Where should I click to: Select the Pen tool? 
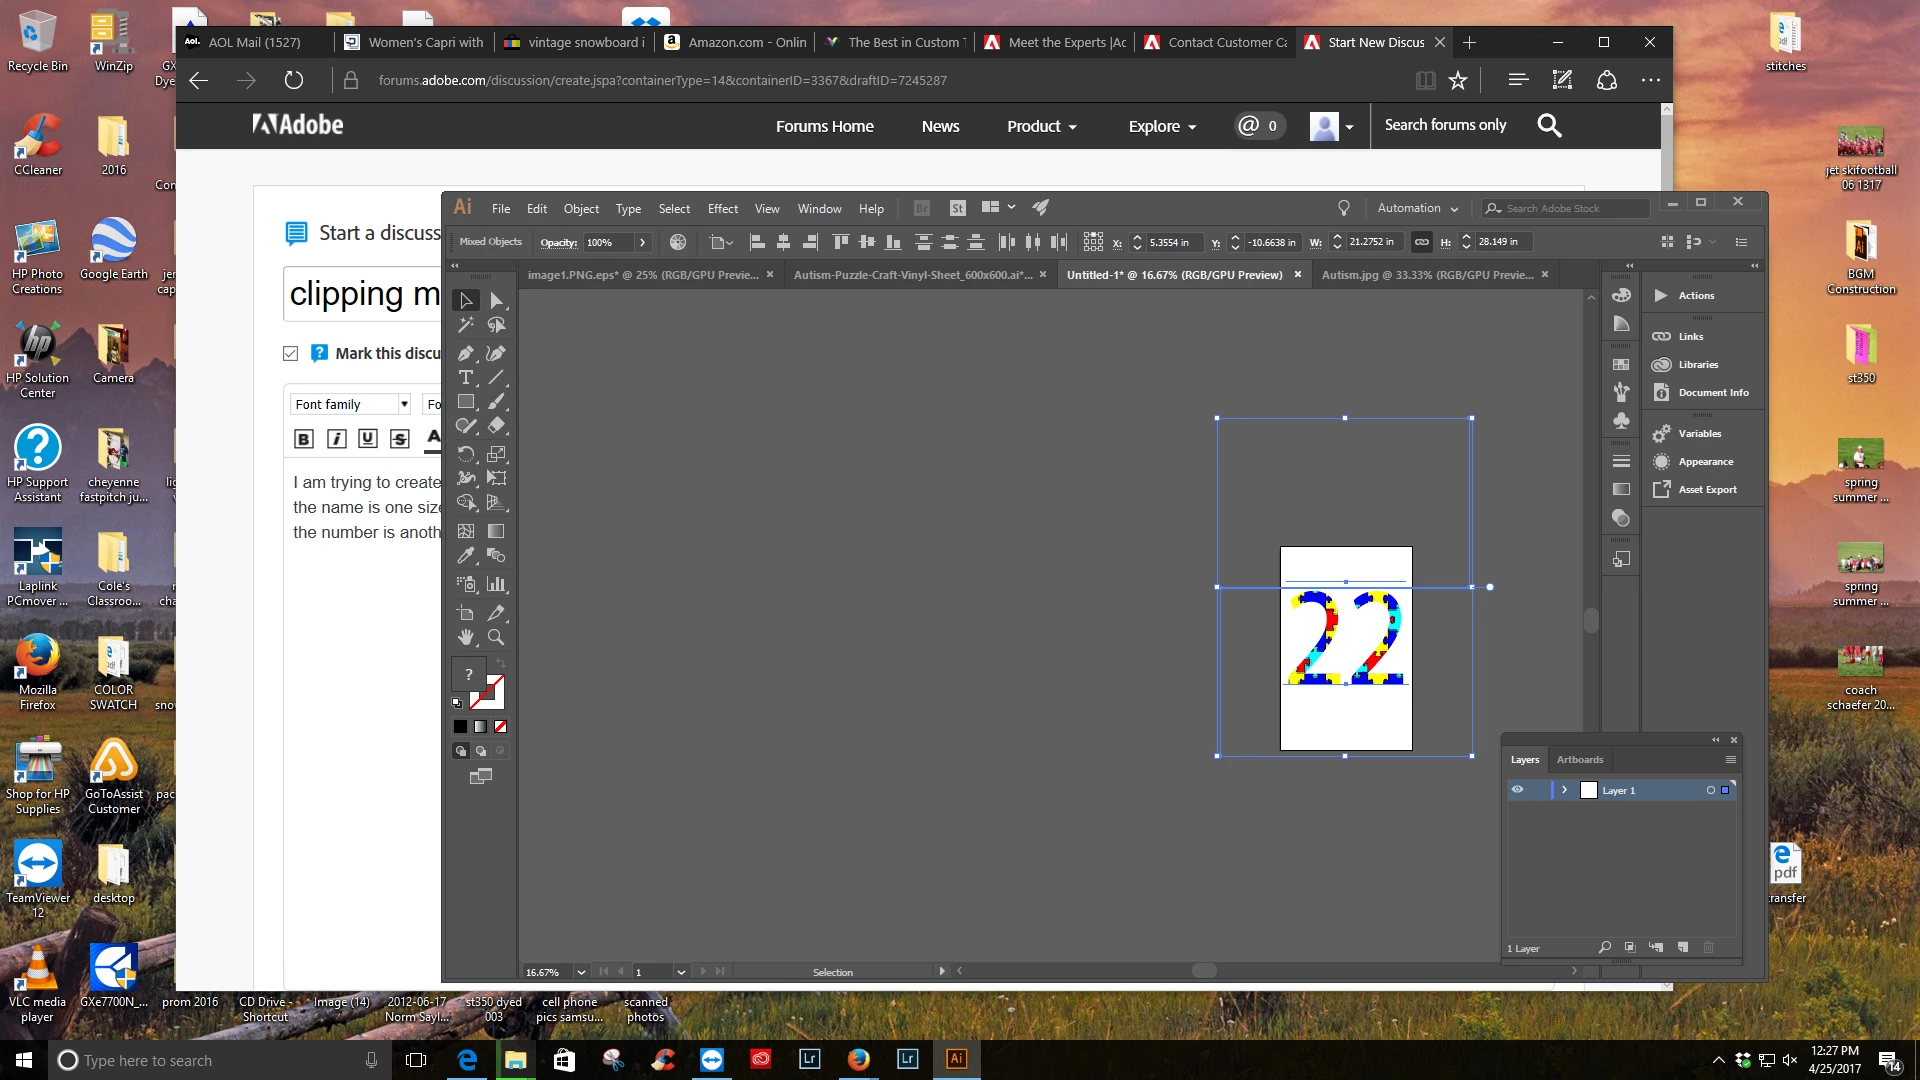465,353
